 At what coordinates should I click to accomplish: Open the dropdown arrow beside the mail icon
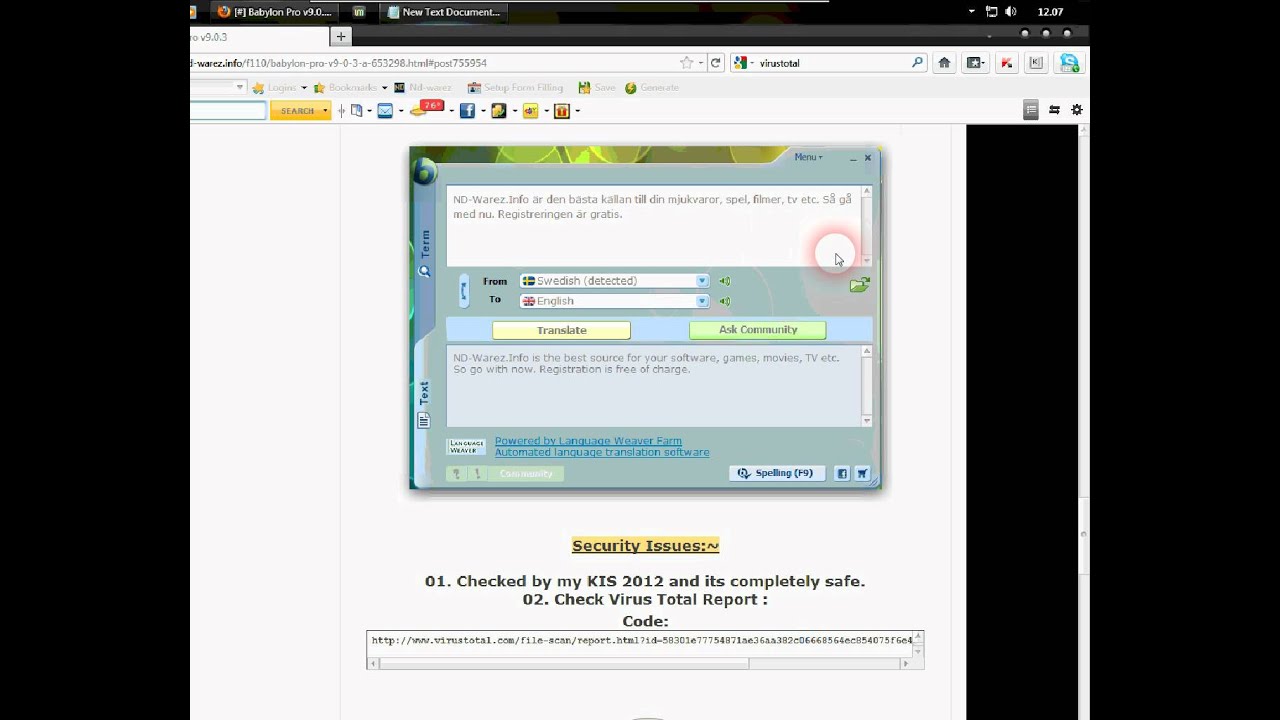coord(401,111)
